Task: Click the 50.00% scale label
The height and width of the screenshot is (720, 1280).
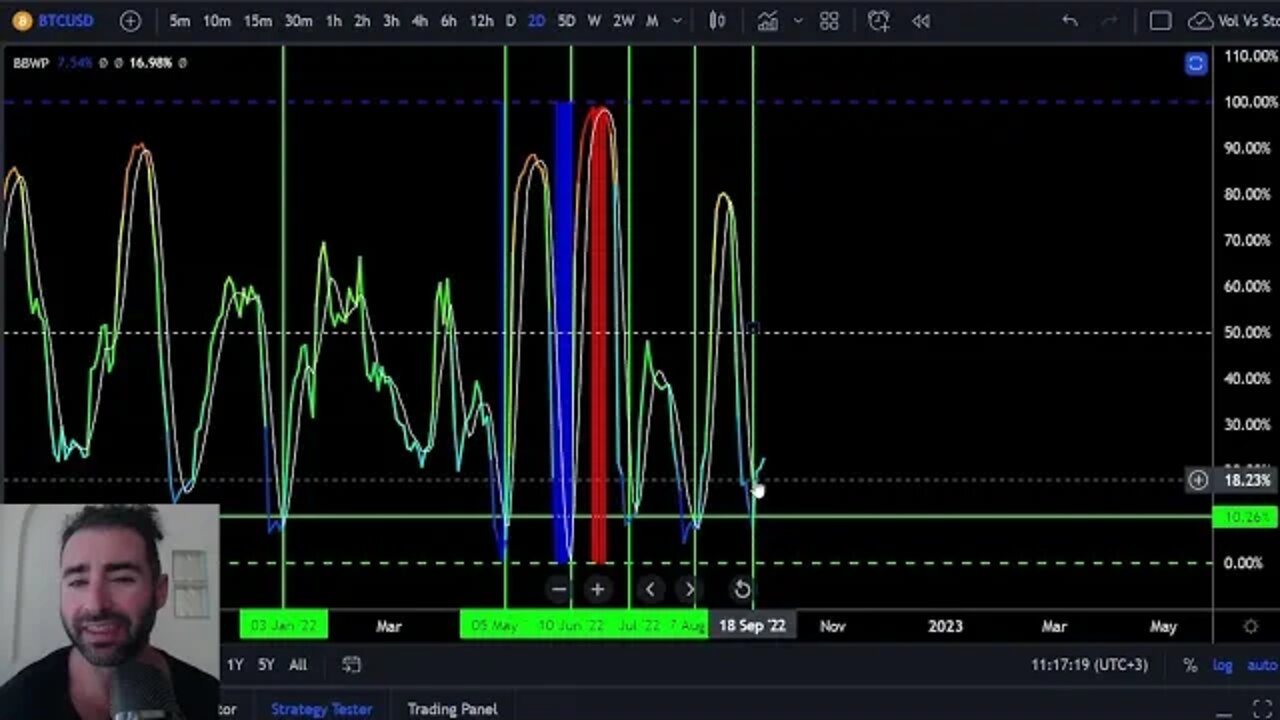Action: [1250, 332]
